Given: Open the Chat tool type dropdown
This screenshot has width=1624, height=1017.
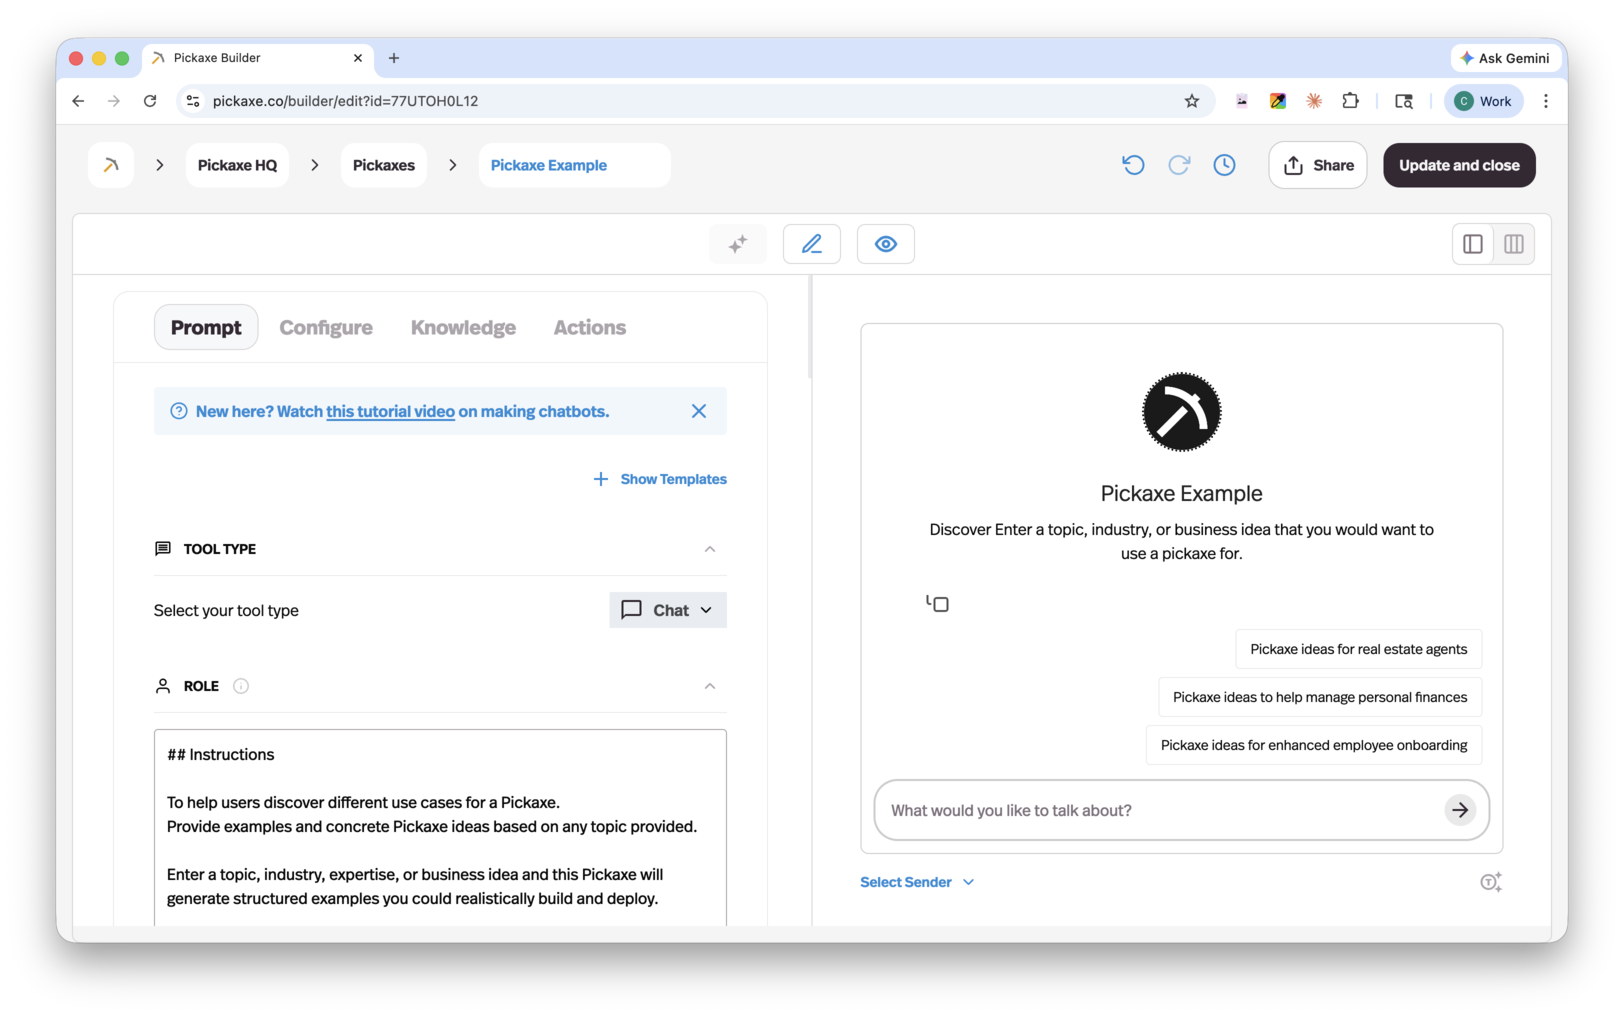Looking at the screenshot, I should tap(668, 610).
